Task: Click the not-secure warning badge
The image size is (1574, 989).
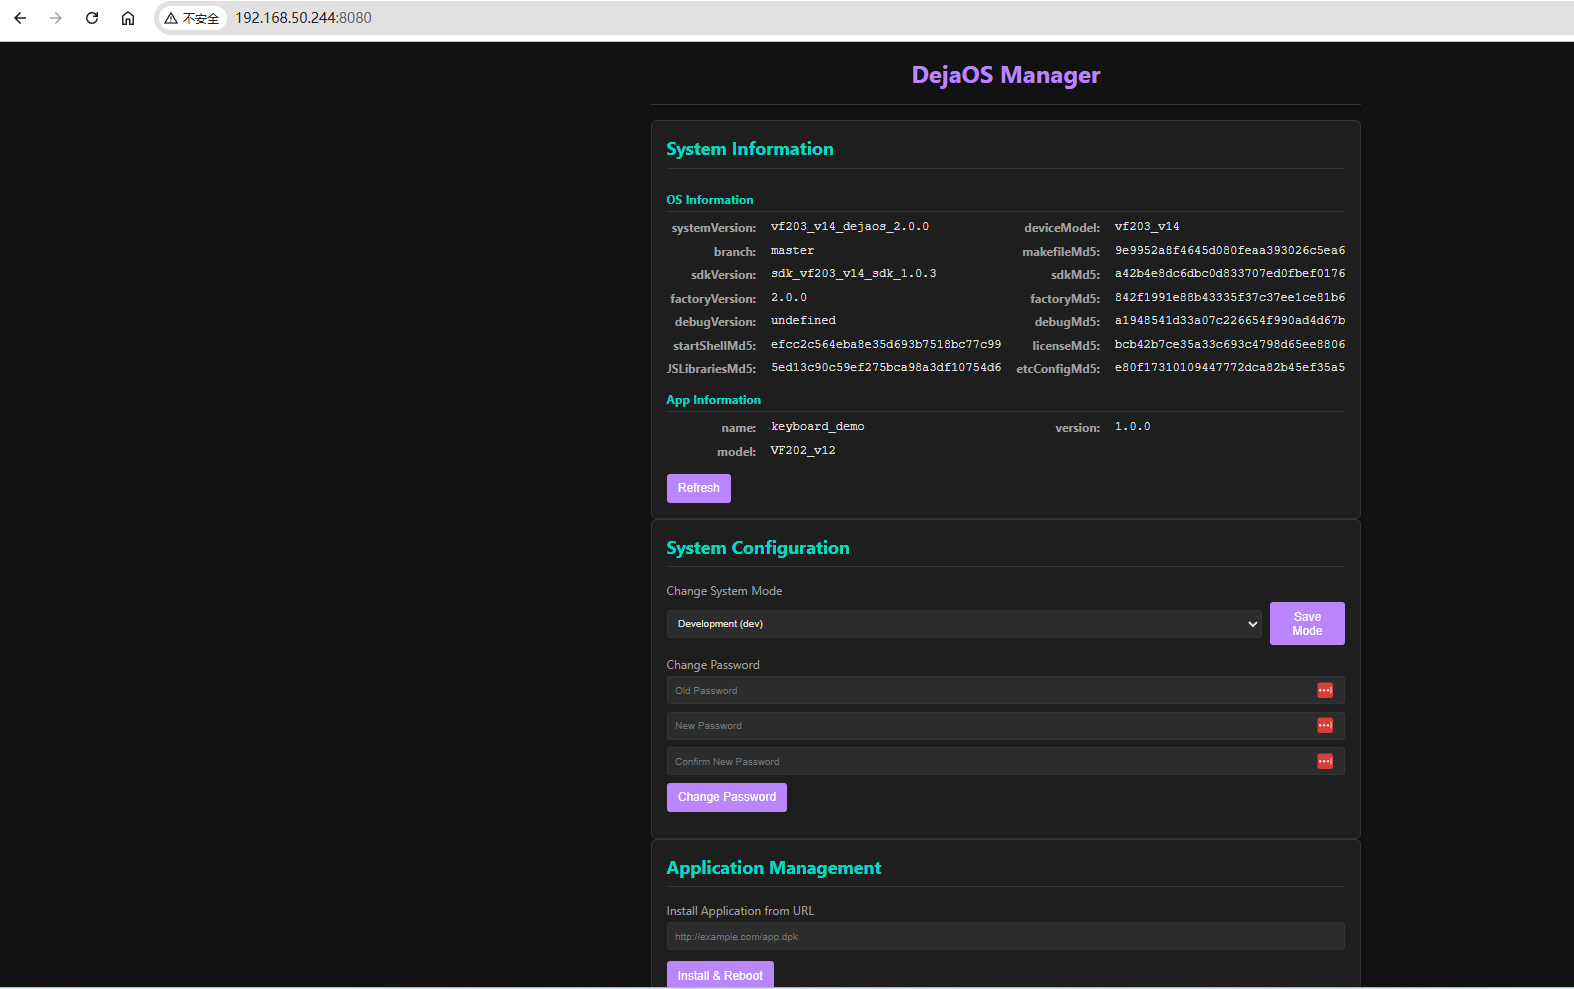Action: tap(192, 18)
